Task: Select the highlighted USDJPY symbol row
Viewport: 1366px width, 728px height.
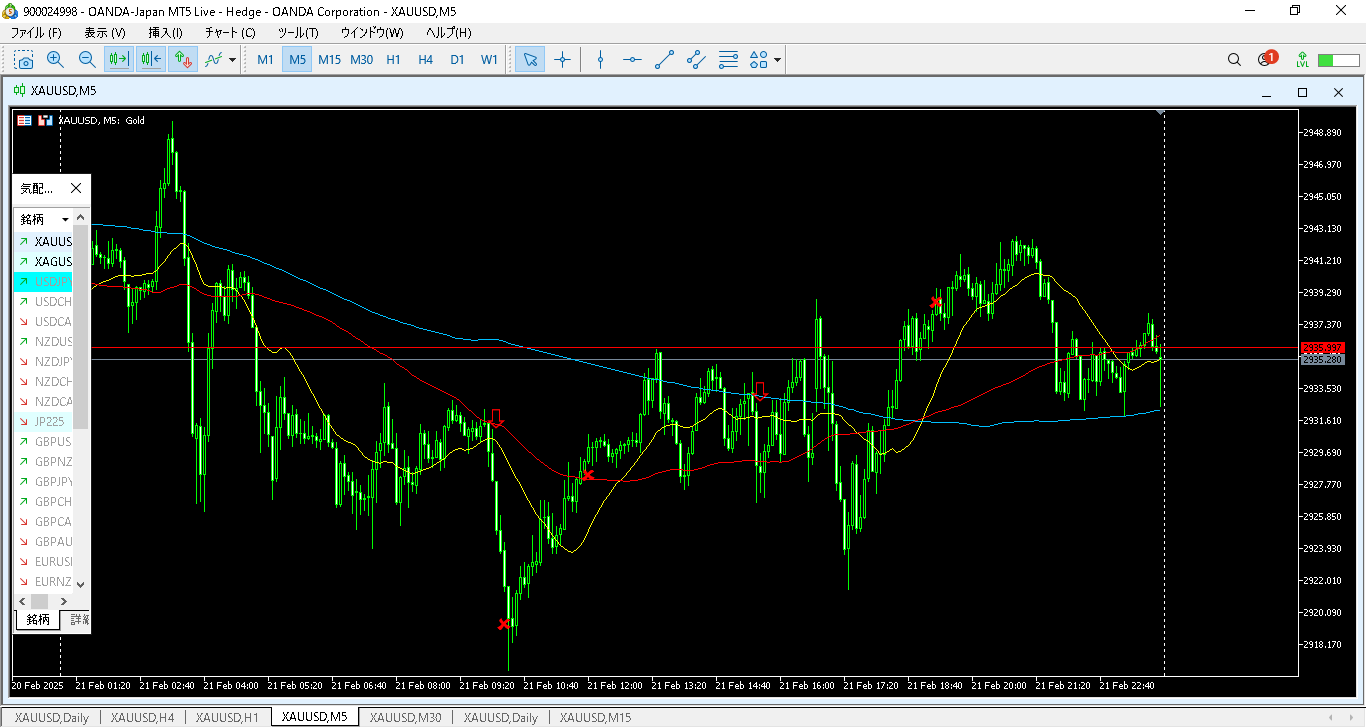Action: [x=44, y=282]
